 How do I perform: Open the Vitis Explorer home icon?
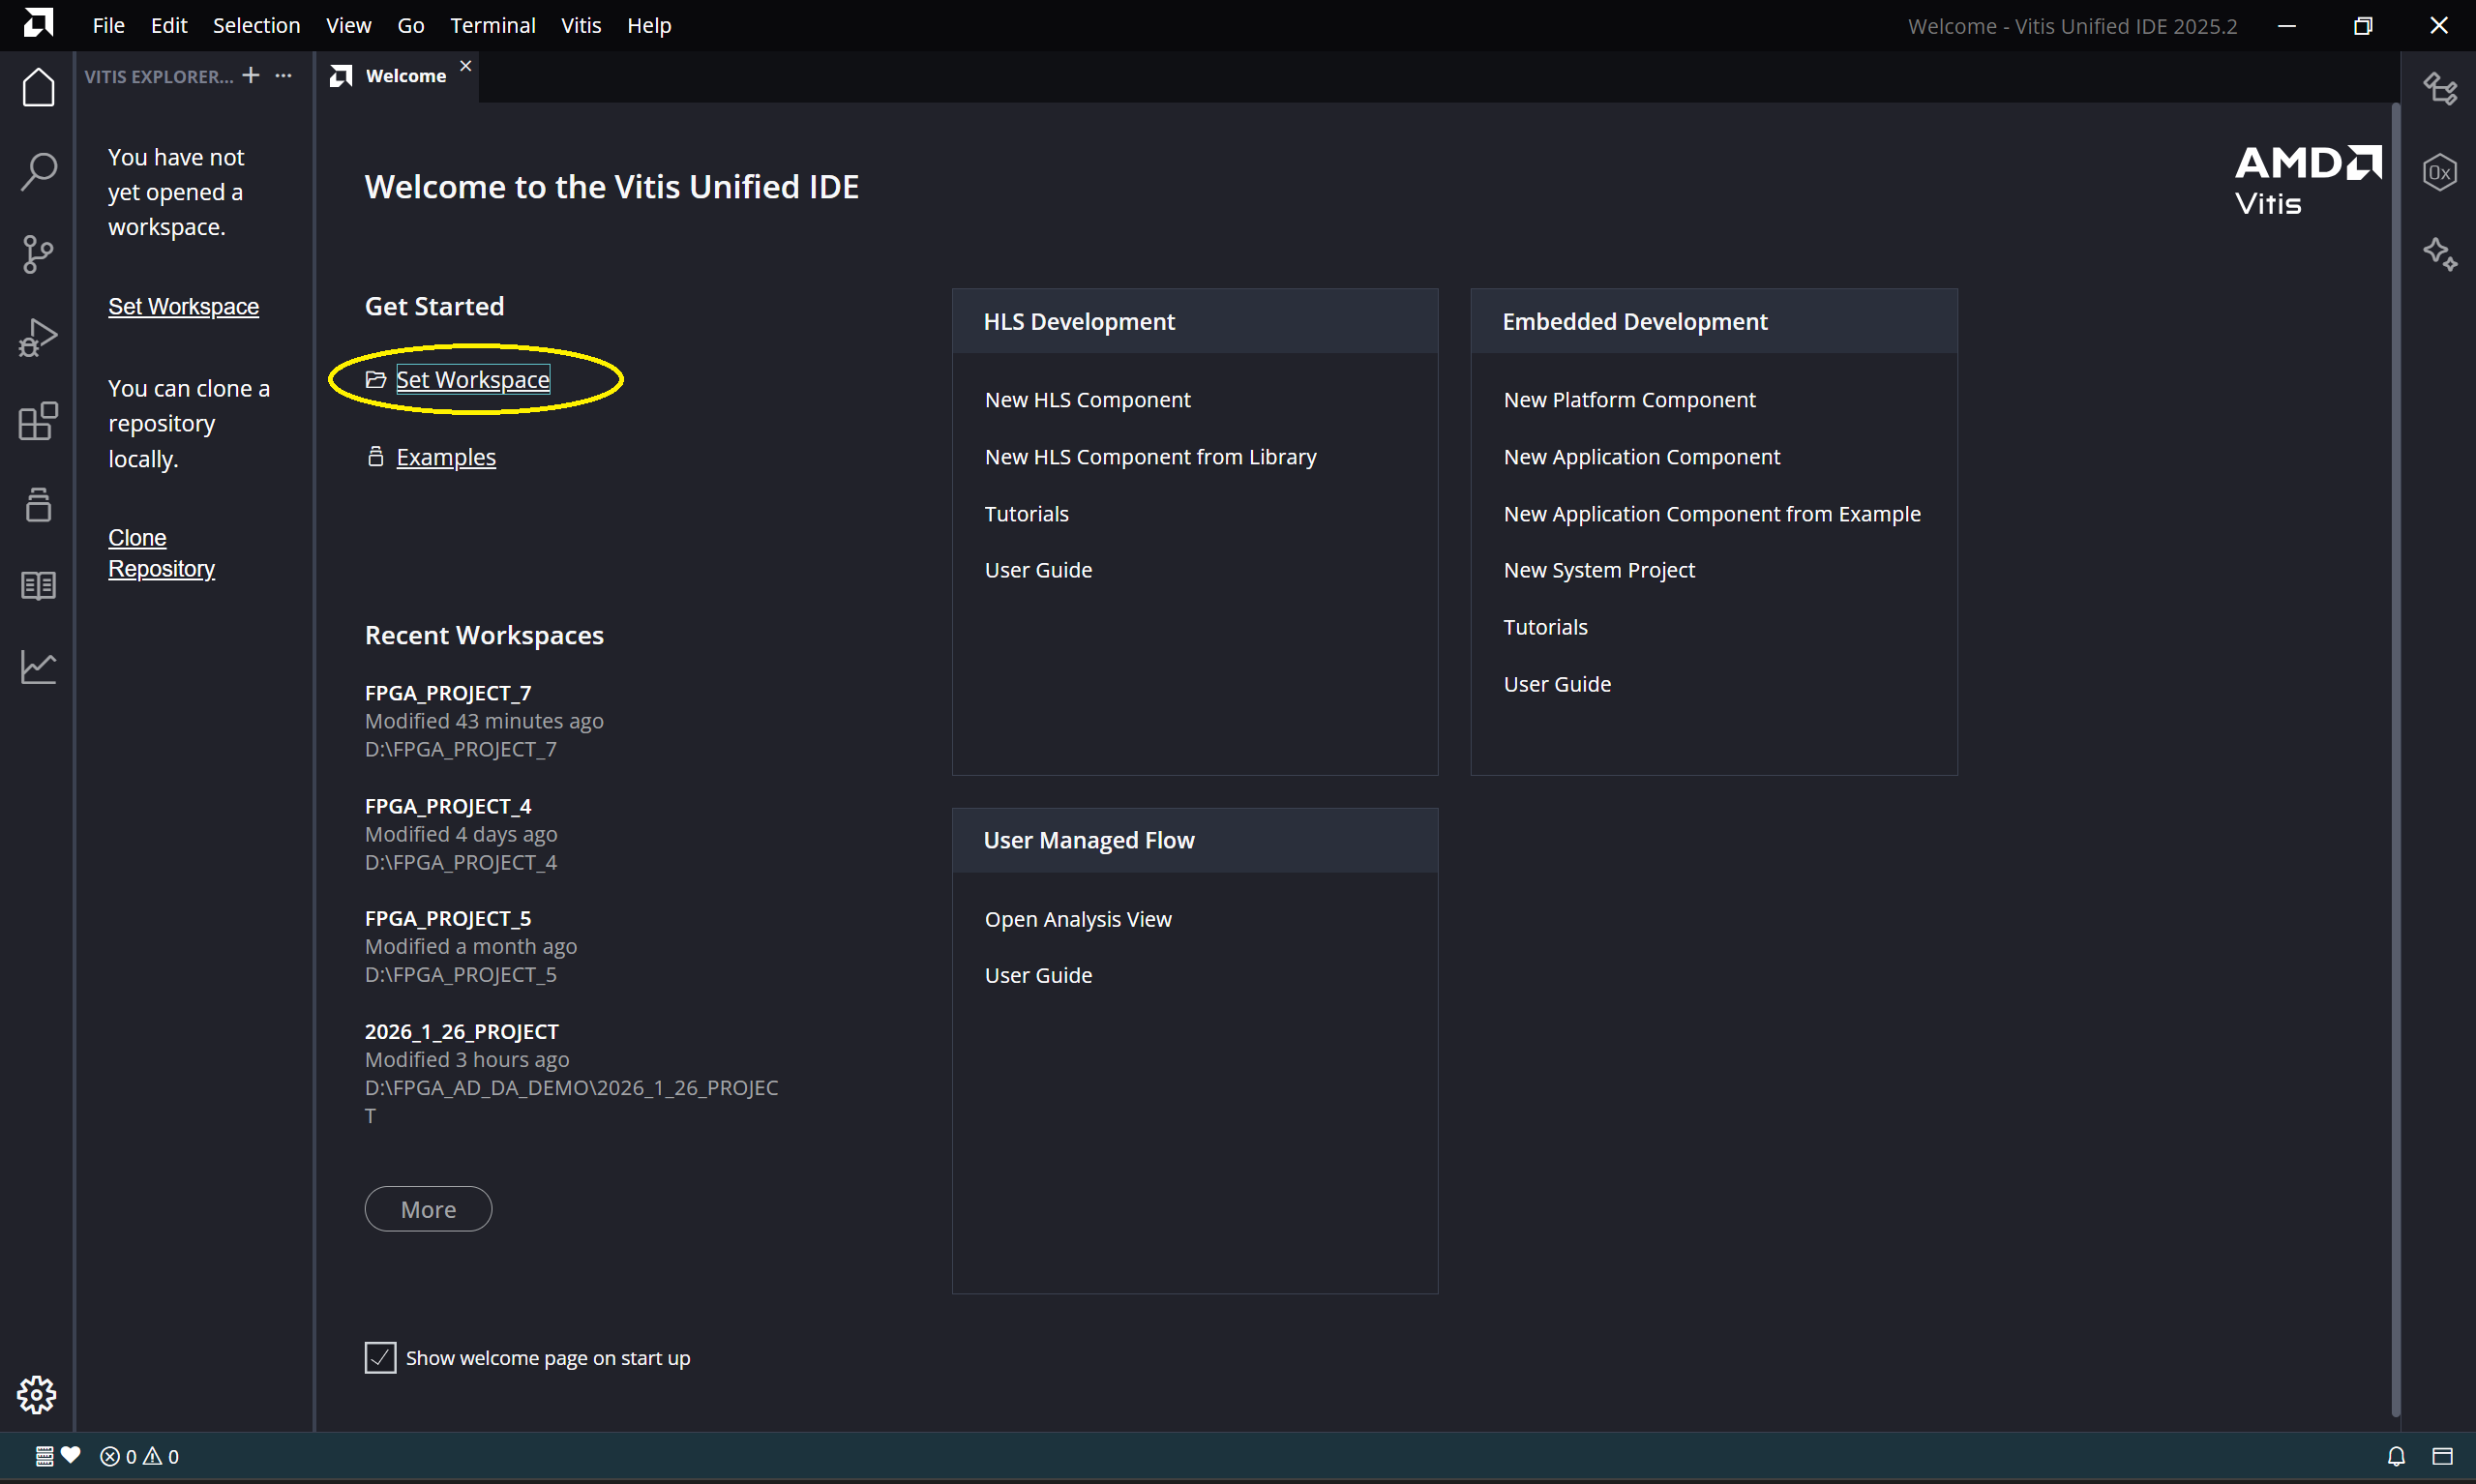[x=38, y=88]
